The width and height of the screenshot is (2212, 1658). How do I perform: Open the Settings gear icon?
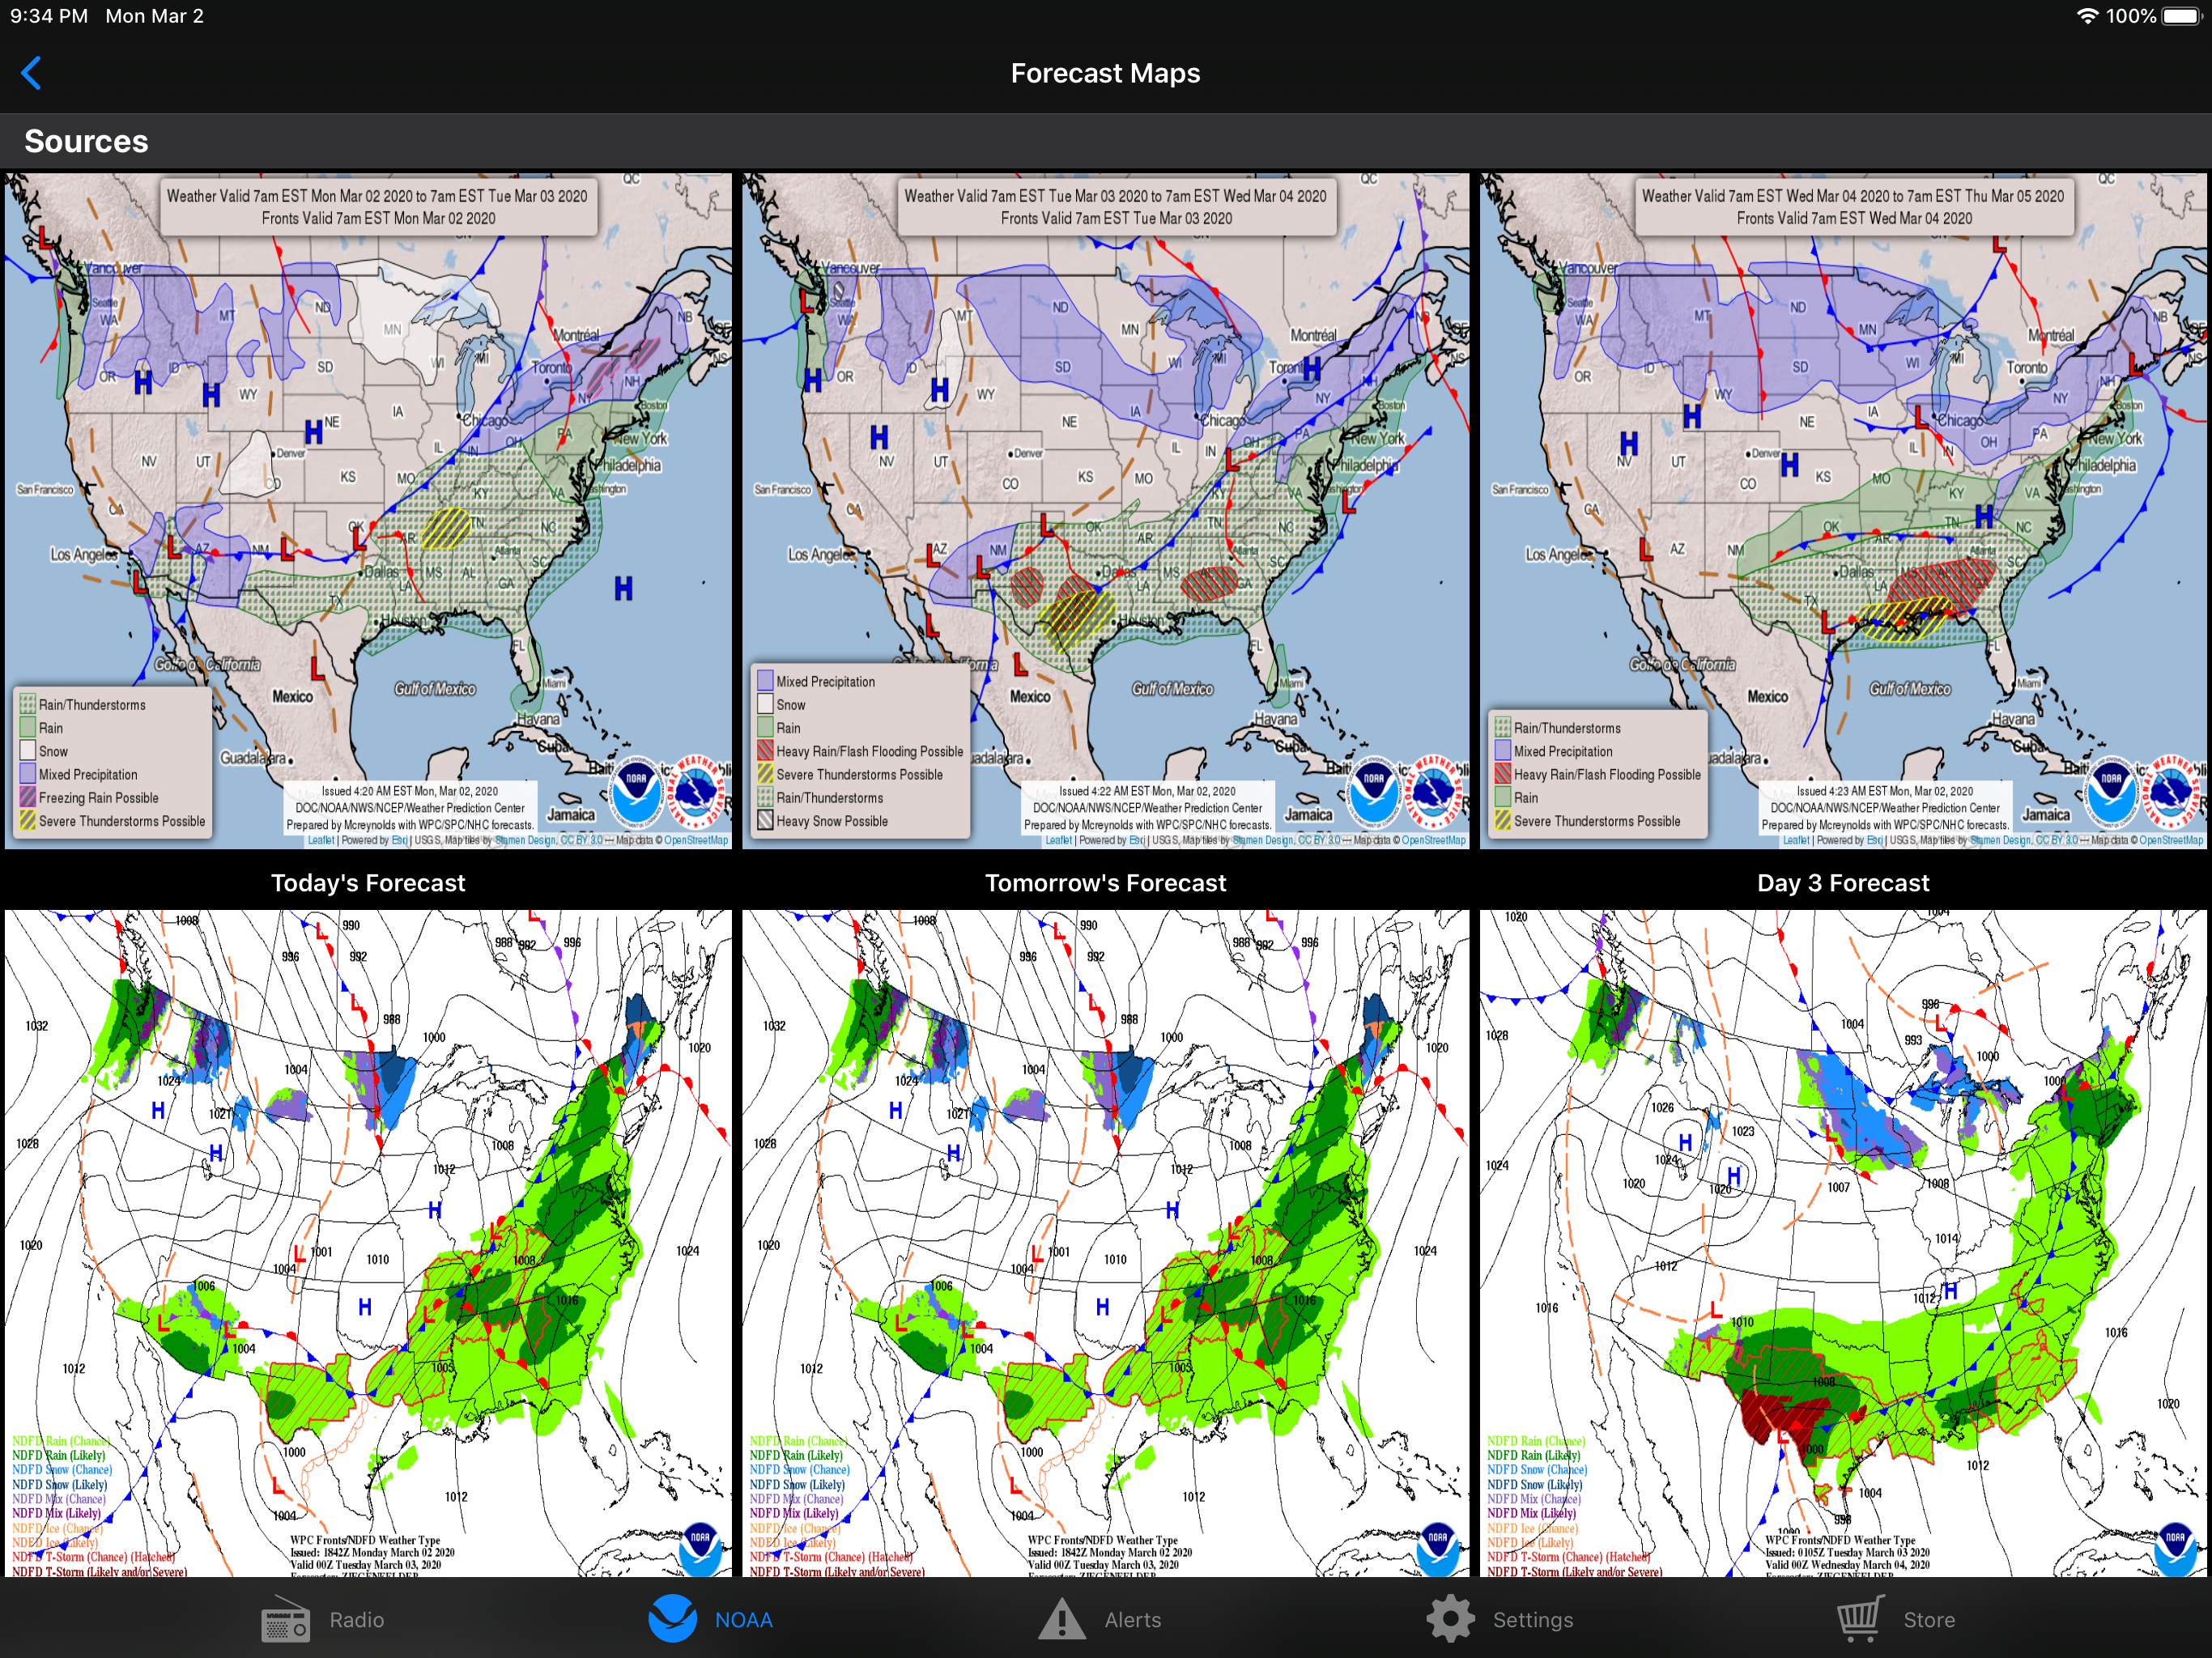(x=1450, y=1619)
